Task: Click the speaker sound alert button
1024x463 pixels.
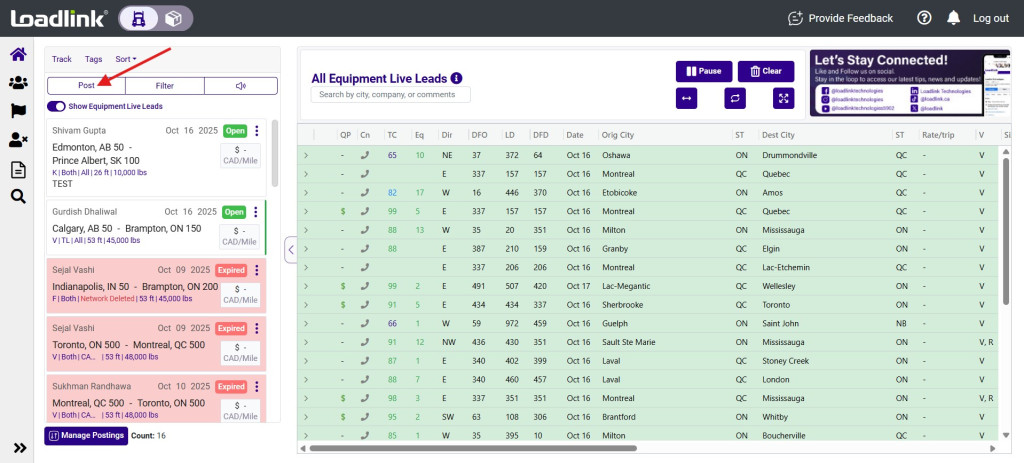Action: click(x=241, y=86)
